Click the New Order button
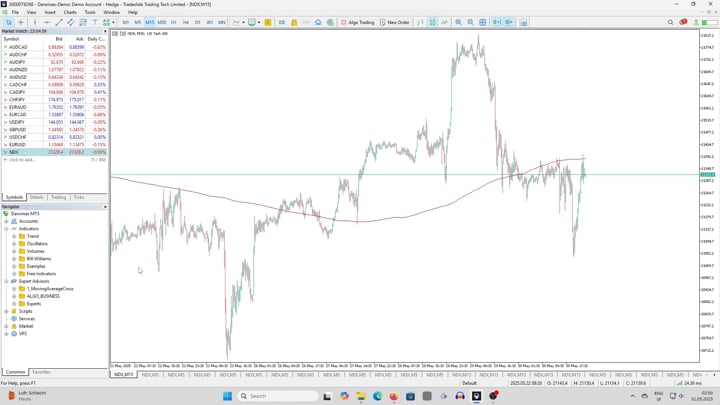The height and width of the screenshot is (405, 720). (x=394, y=22)
